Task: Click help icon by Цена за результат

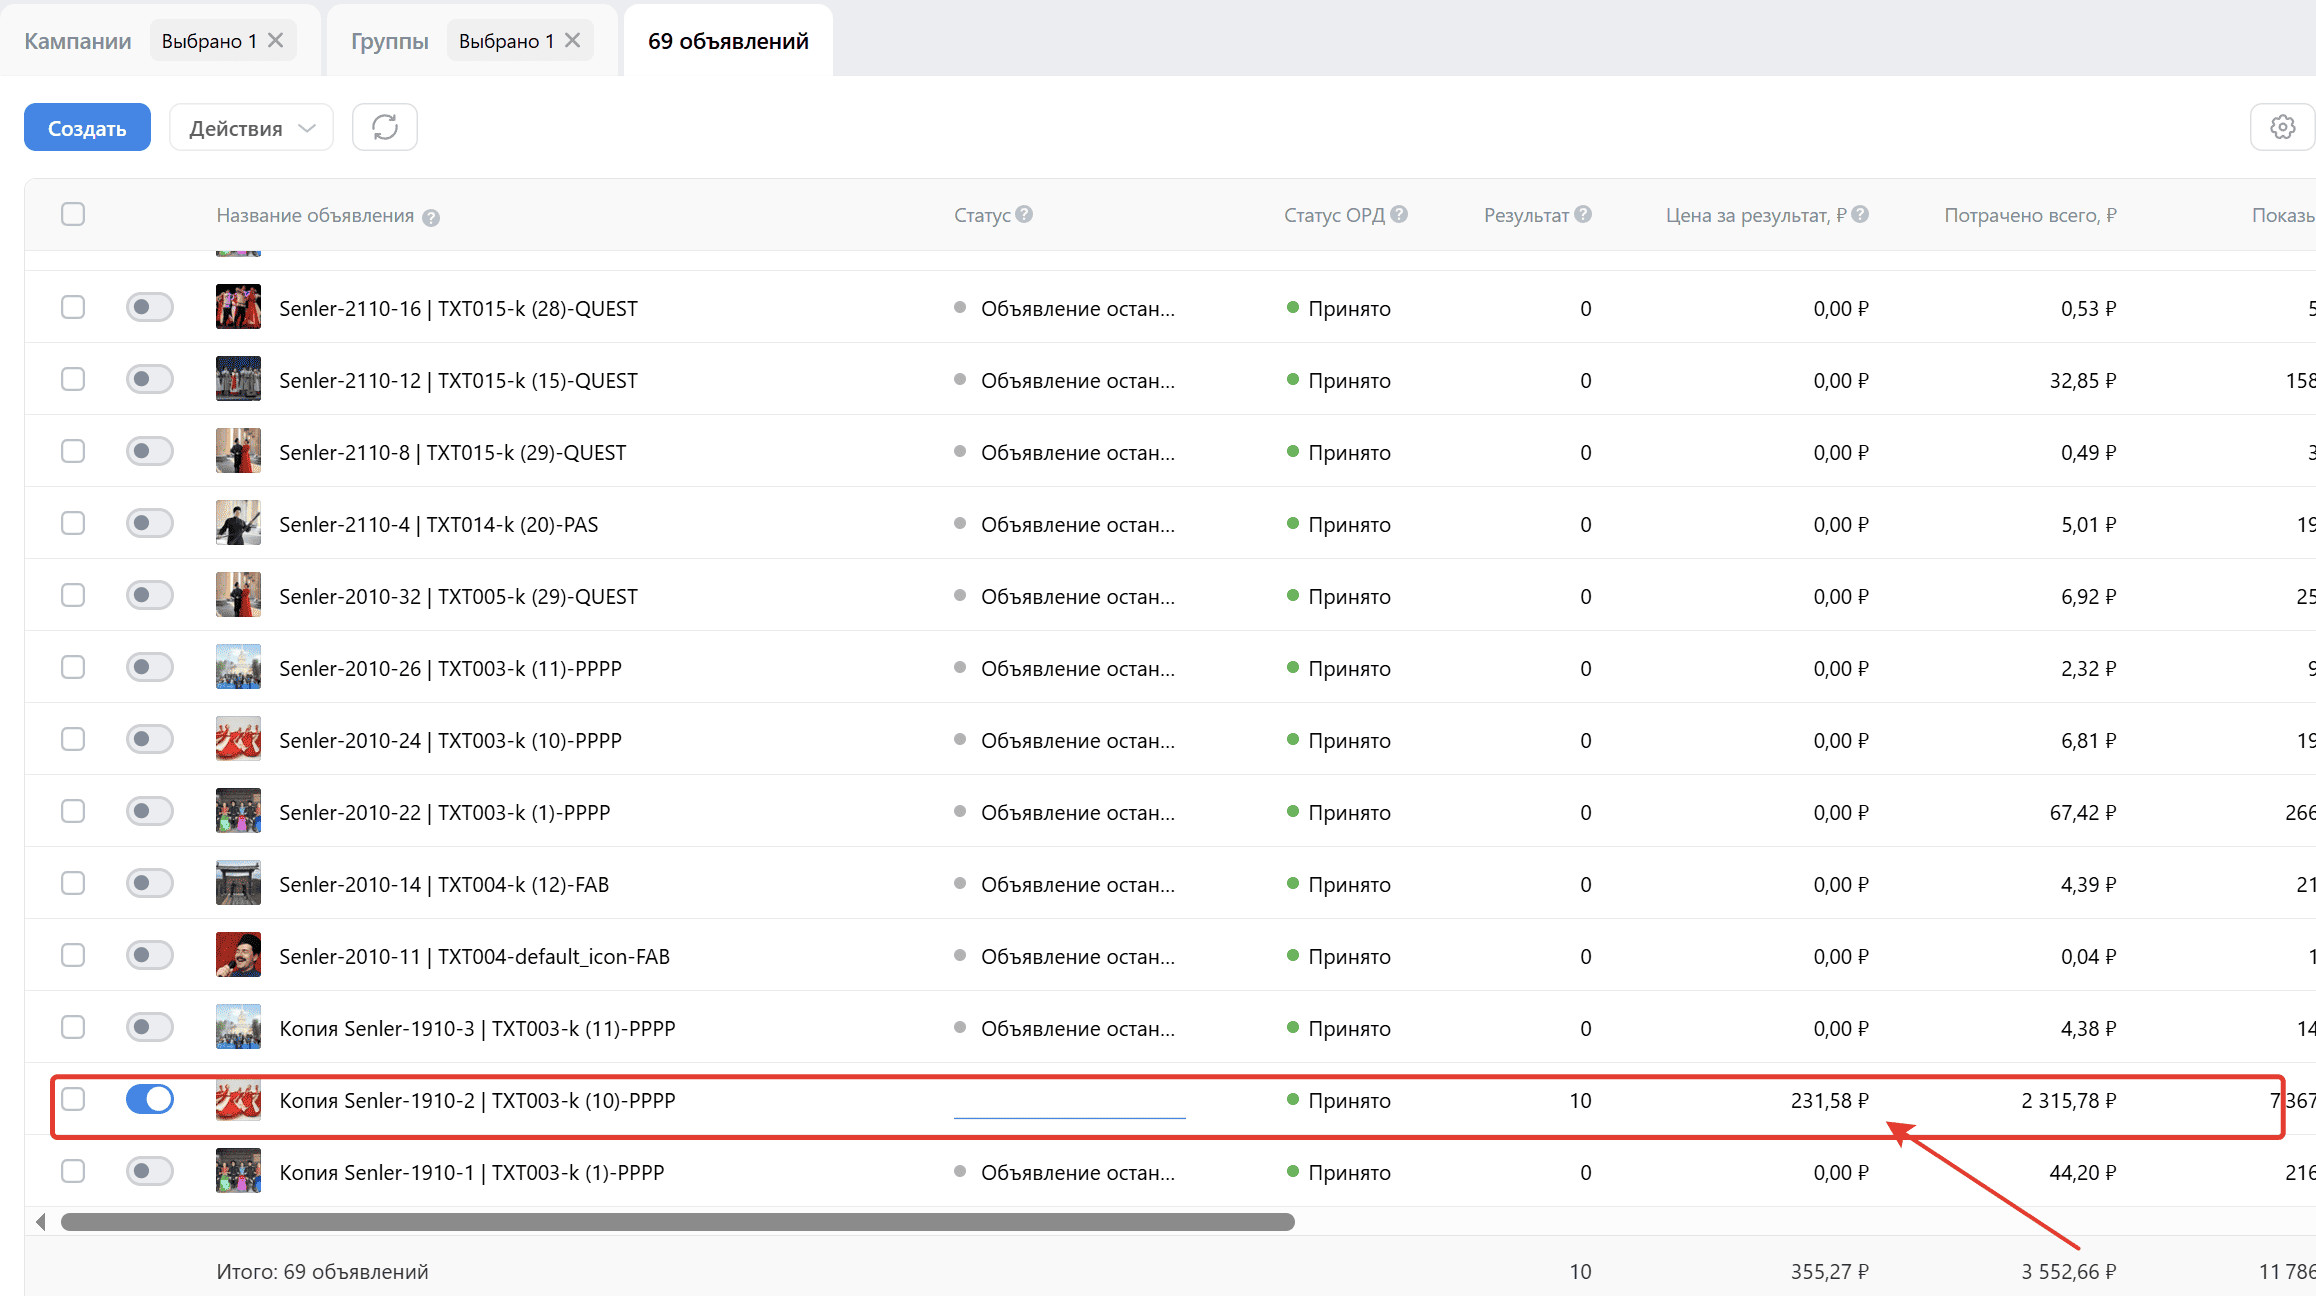Action: click(1860, 214)
